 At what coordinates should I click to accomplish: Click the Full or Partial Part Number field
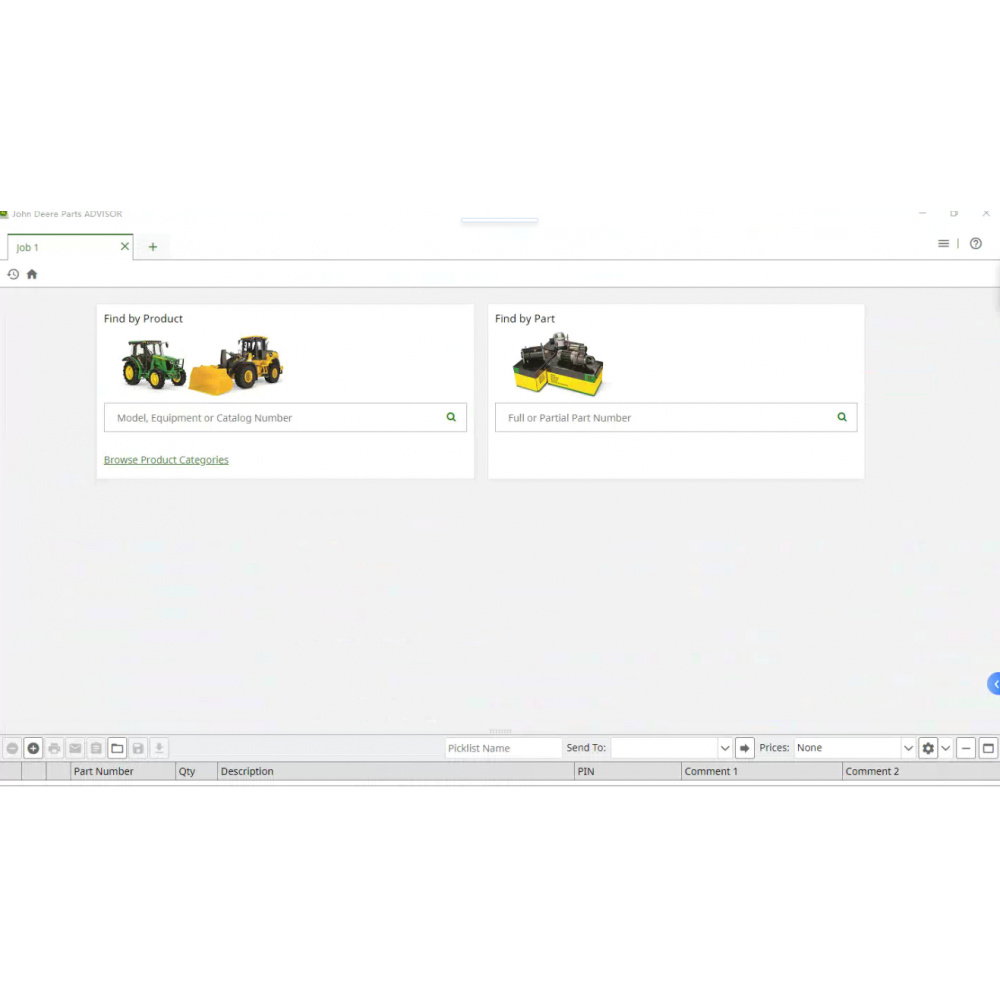pyautogui.click(x=676, y=418)
